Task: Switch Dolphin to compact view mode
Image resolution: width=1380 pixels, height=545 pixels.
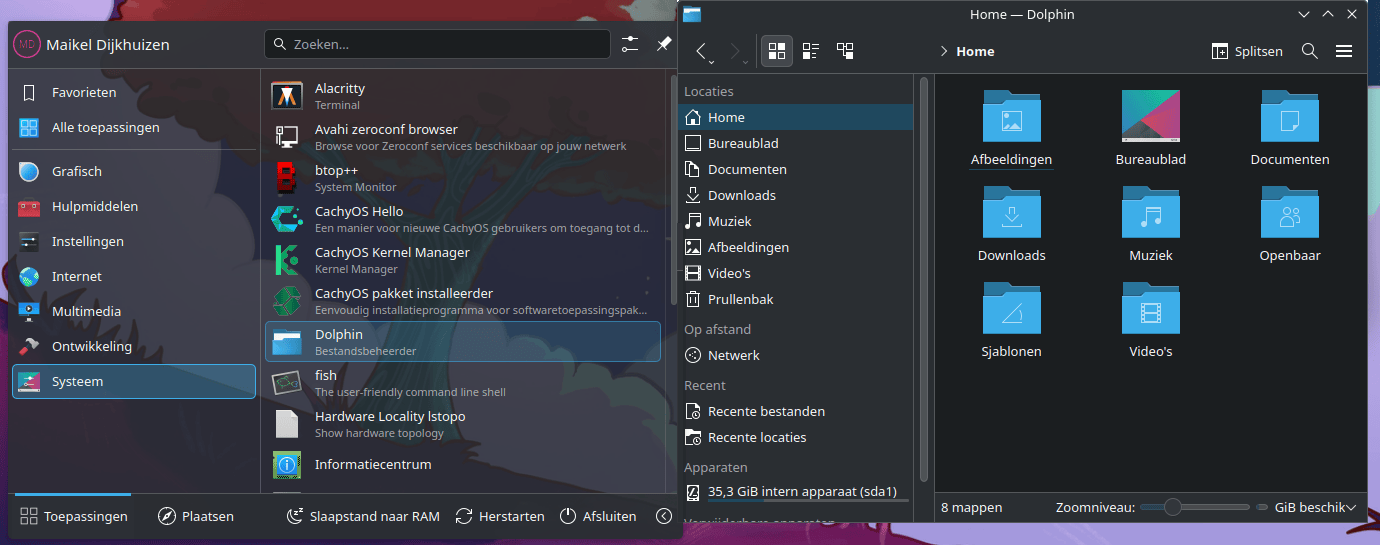Action: [811, 51]
